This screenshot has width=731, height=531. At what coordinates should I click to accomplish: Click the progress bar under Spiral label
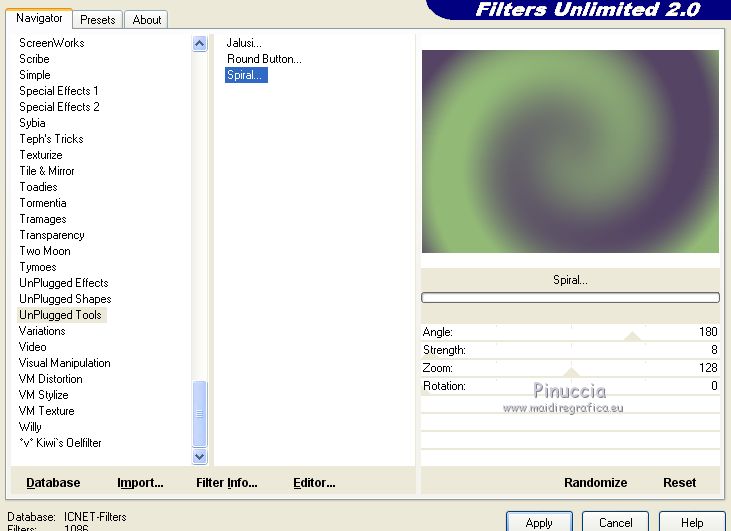570,297
